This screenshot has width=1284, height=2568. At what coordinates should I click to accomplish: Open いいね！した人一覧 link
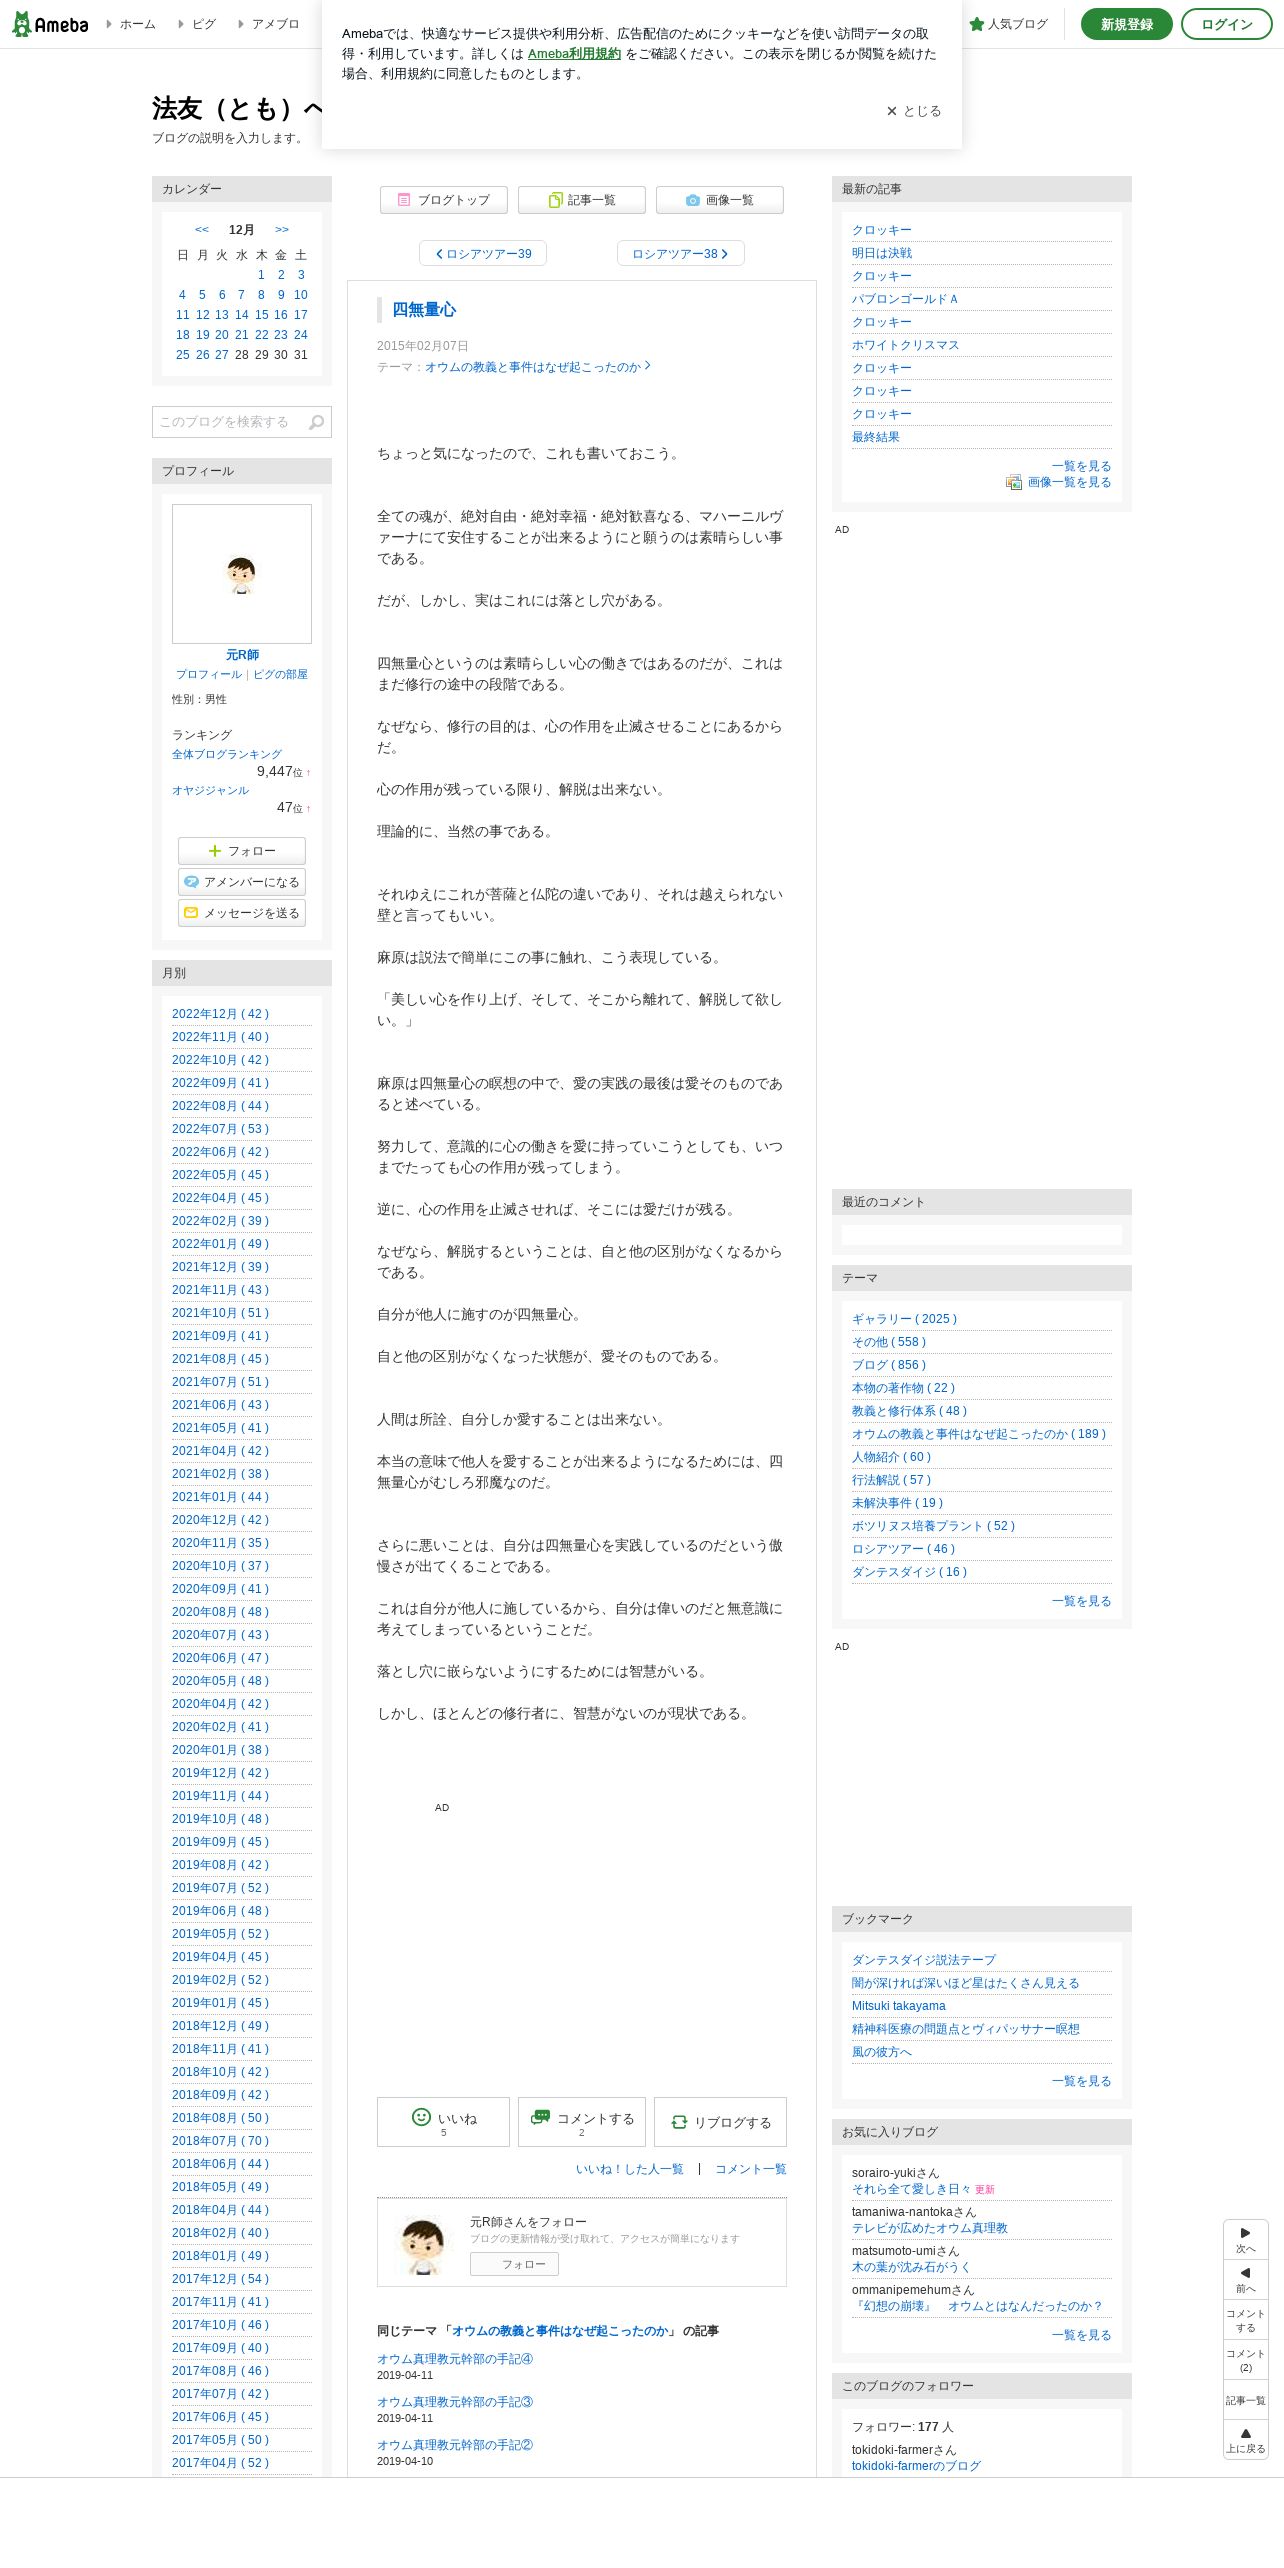click(x=630, y=2169)
